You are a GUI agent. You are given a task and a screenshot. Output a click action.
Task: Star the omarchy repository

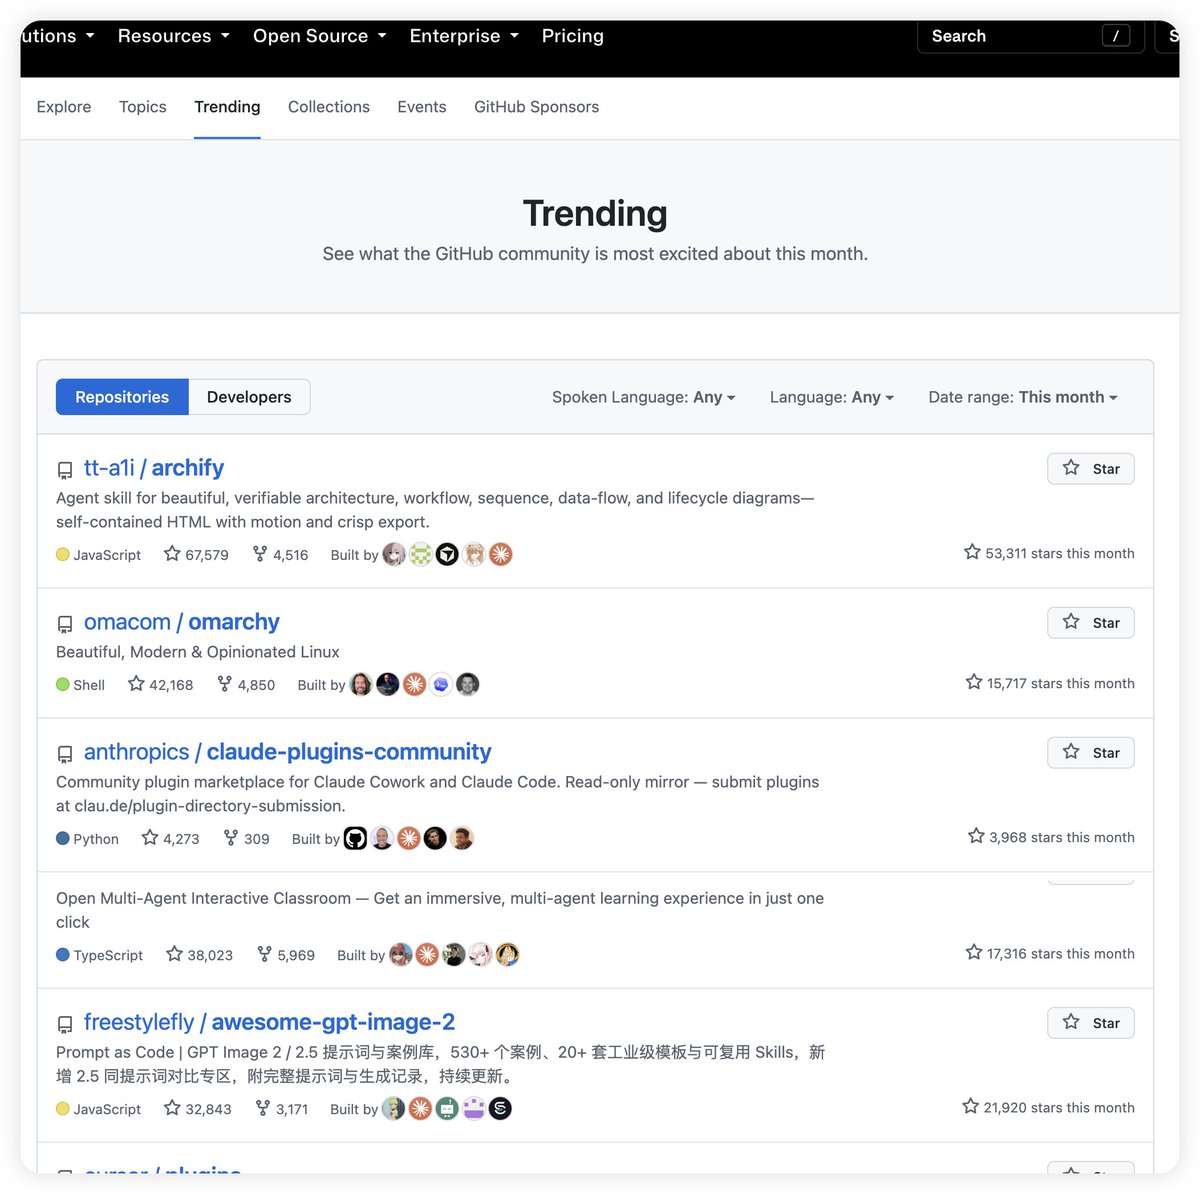click(x=1091, y=623)
